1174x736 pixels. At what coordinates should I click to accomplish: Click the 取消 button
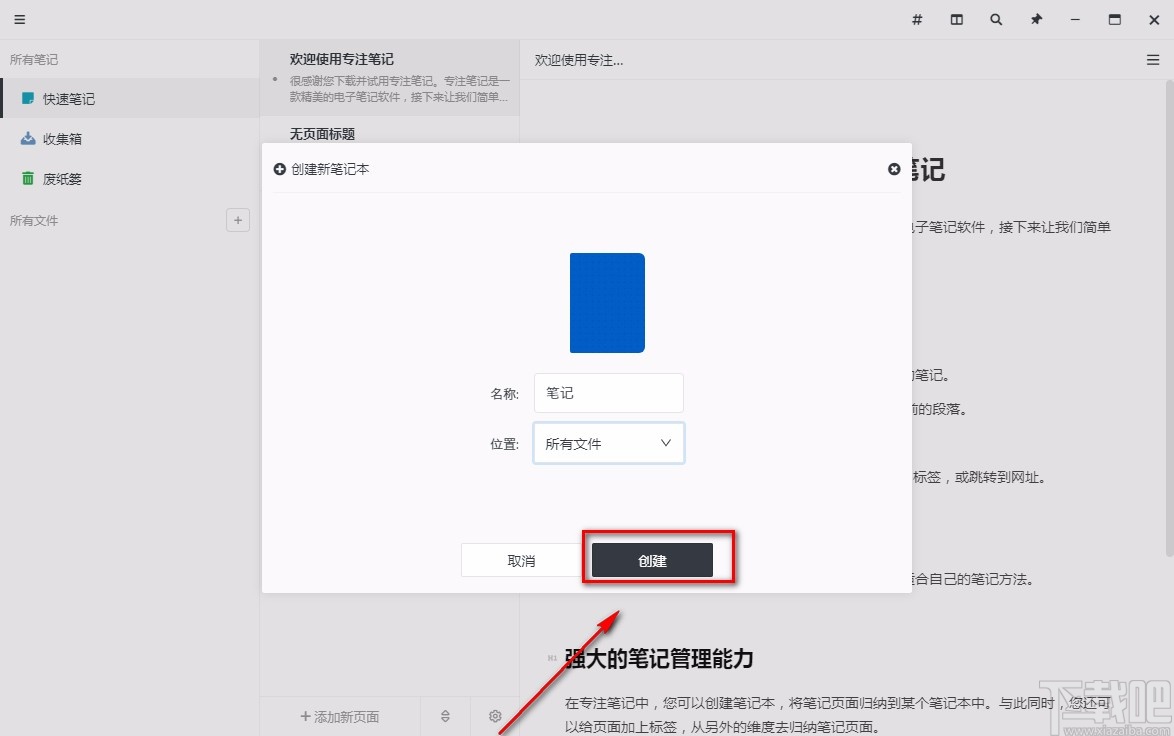(521, 560)
